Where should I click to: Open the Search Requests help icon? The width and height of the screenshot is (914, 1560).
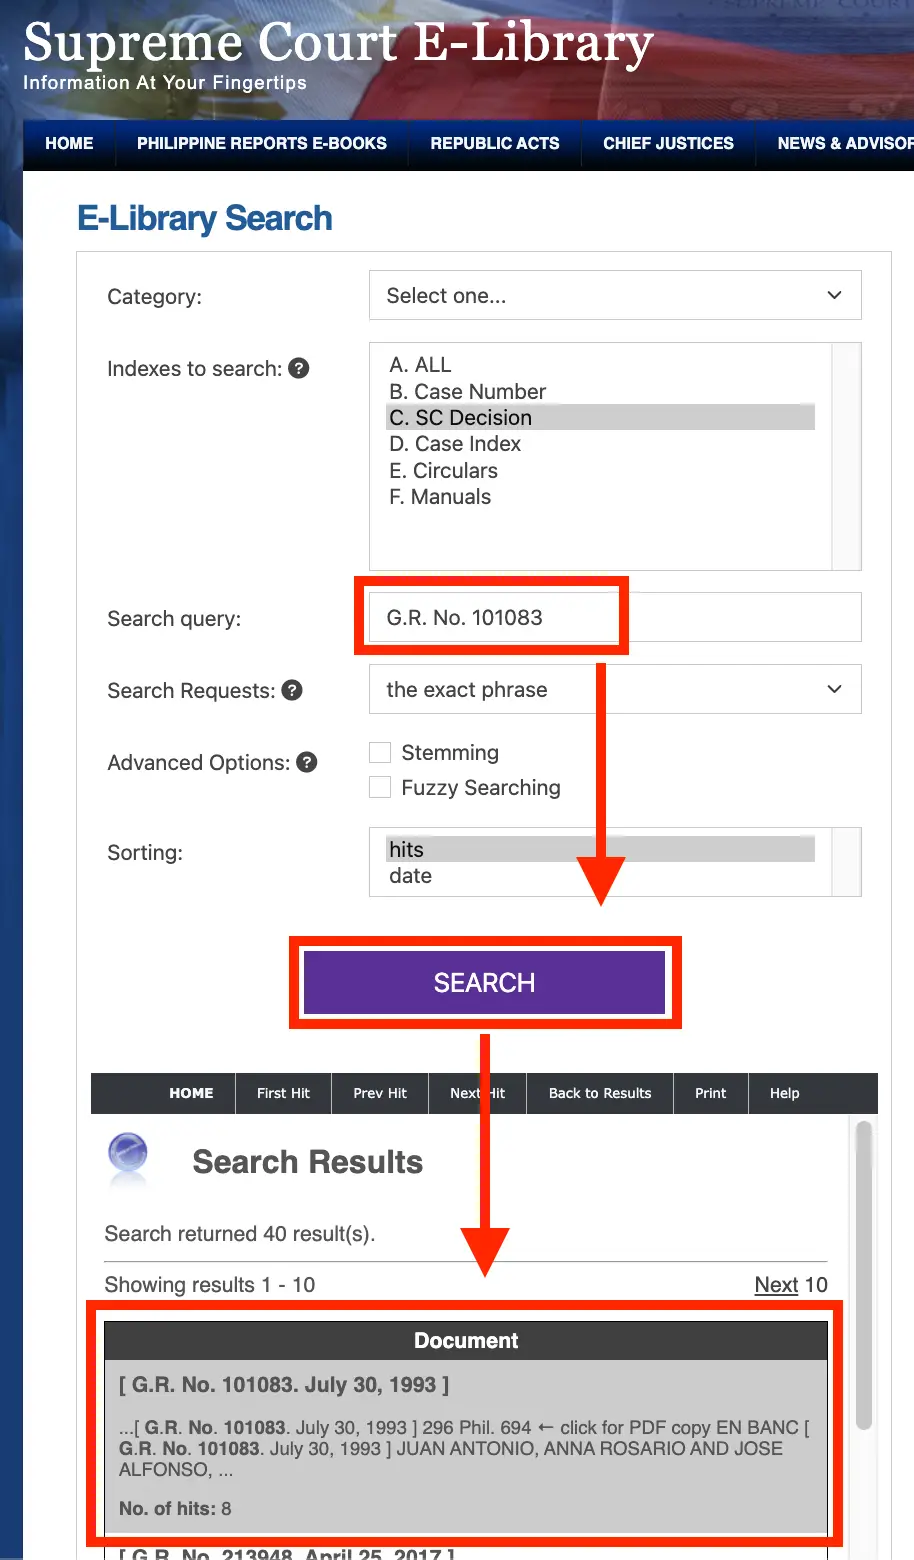click(x=292, y=690)
